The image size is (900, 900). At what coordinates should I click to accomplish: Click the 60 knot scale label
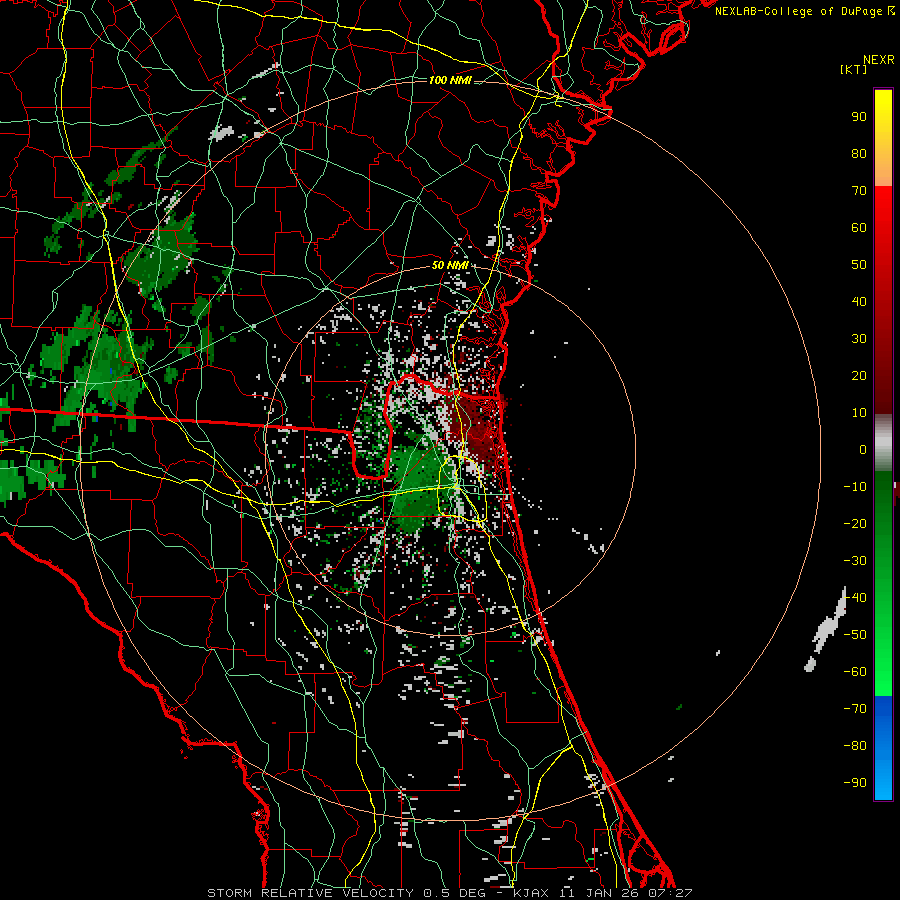pyautogui.click(x=859, y=227)
